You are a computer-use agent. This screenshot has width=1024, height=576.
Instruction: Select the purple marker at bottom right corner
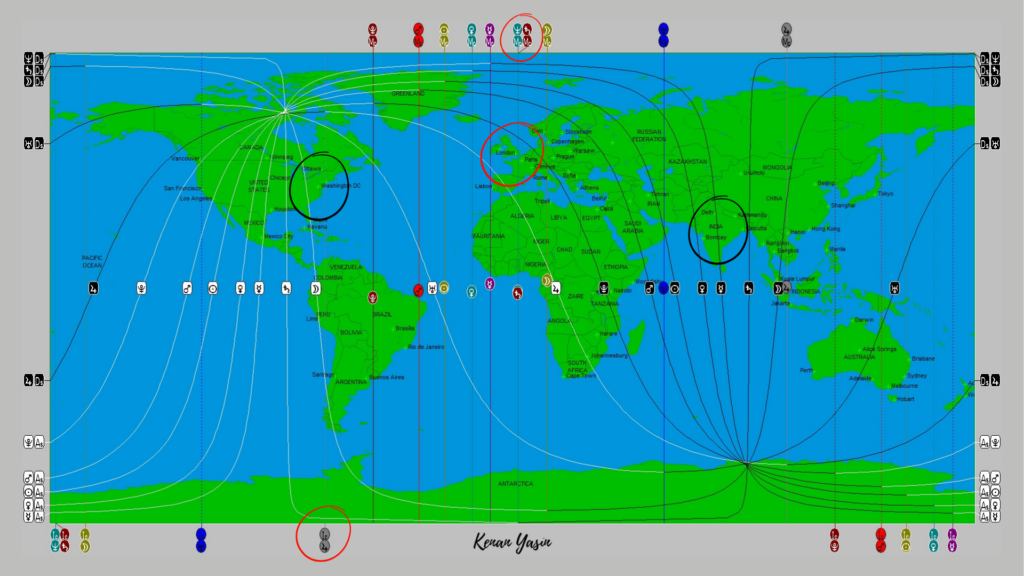coord(952,540)
